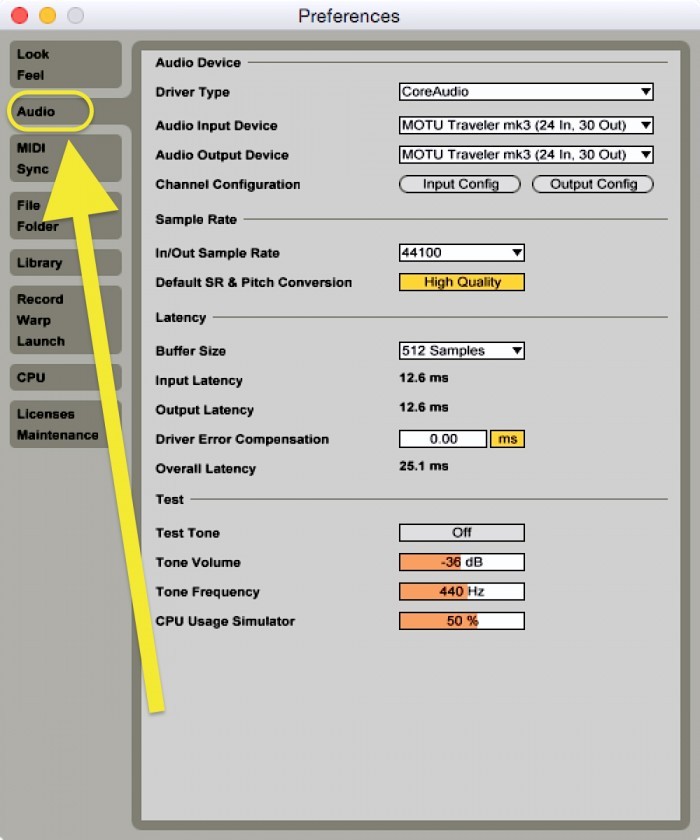Open the Driver Type CoreAudio dropdown
This screenshot has height=840, width=700.
[x=526, y=92]
